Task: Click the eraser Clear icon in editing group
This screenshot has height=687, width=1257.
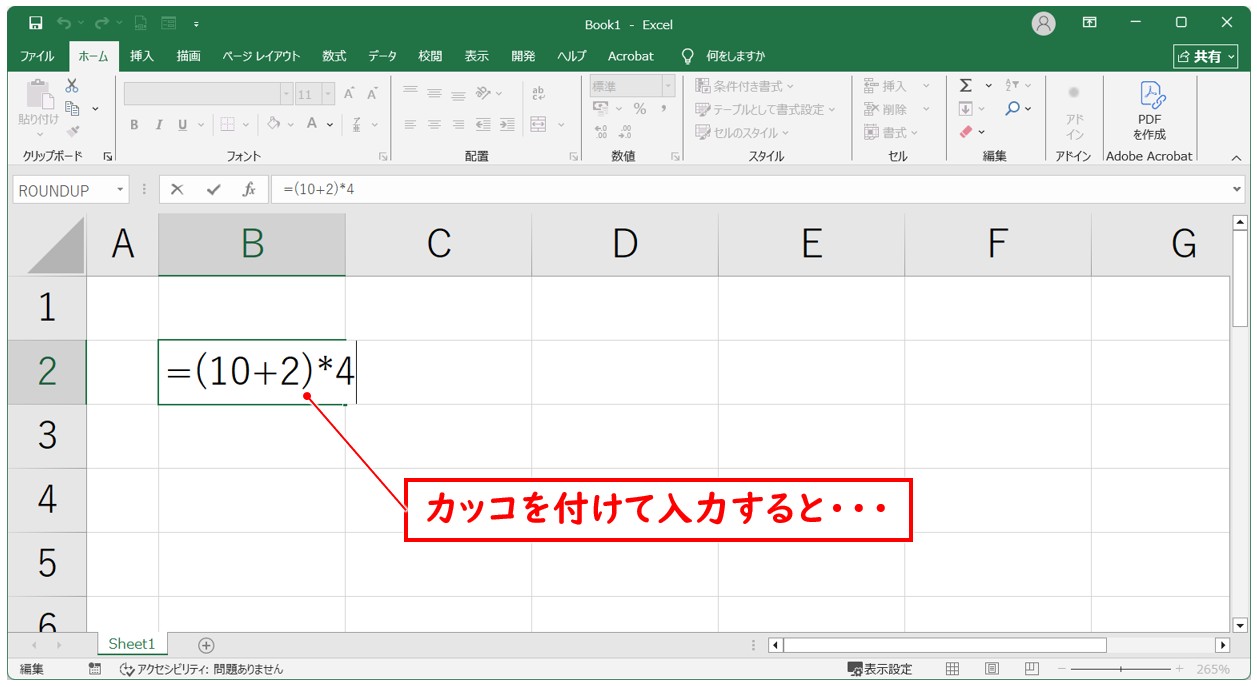Action: pos(966,132)
